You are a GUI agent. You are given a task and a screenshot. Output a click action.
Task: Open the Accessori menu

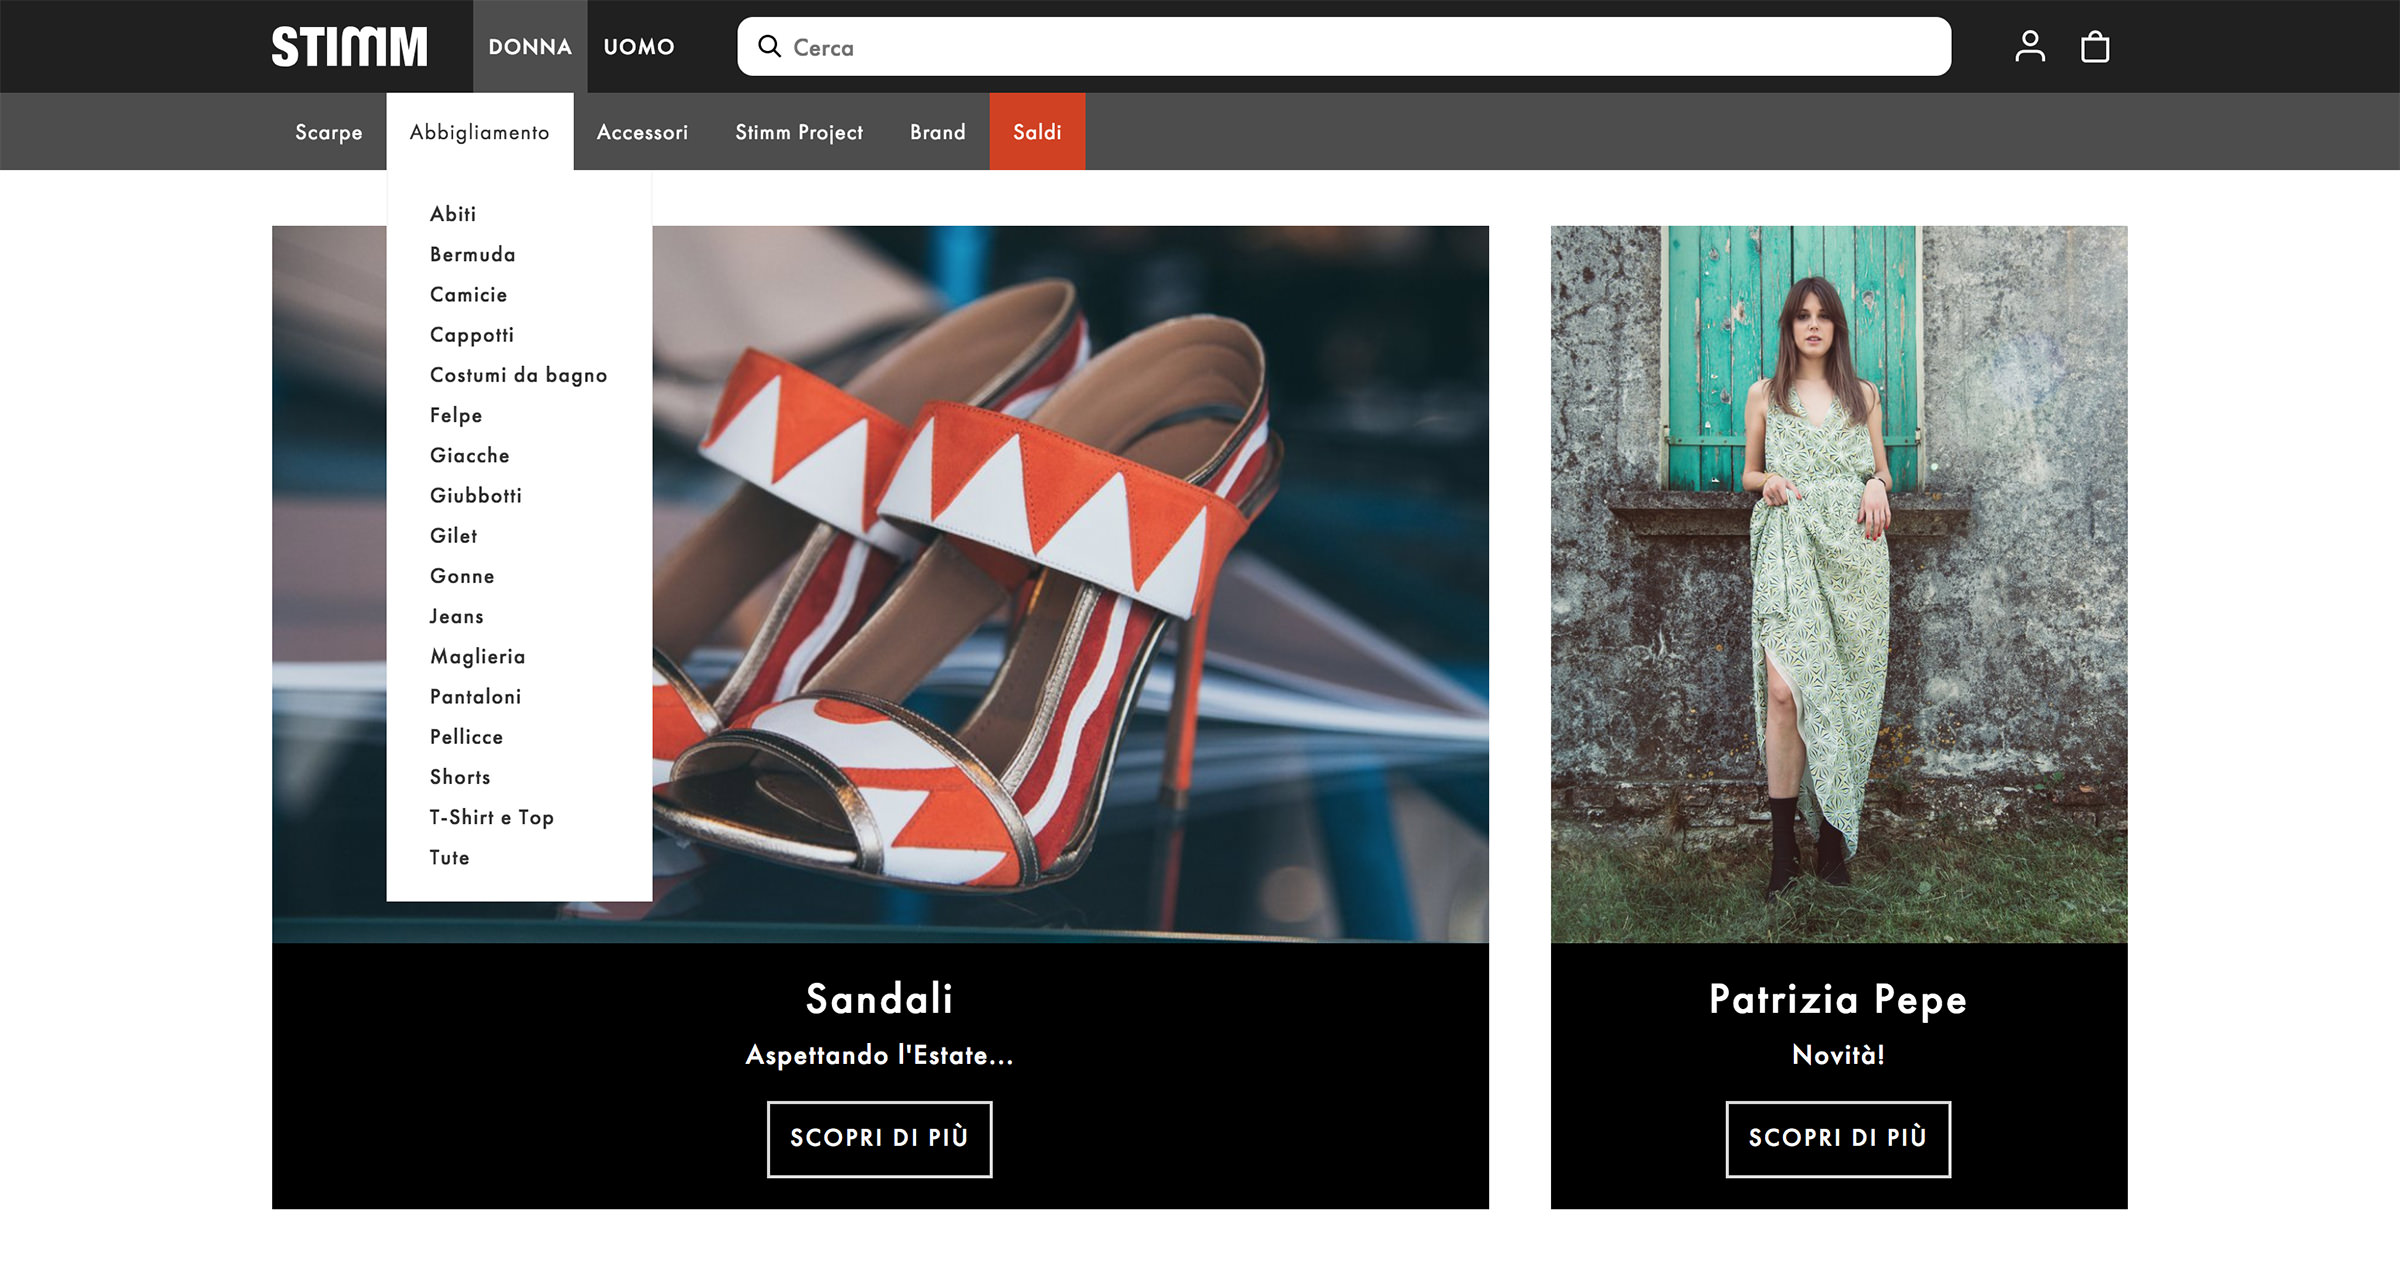point(642,132)
